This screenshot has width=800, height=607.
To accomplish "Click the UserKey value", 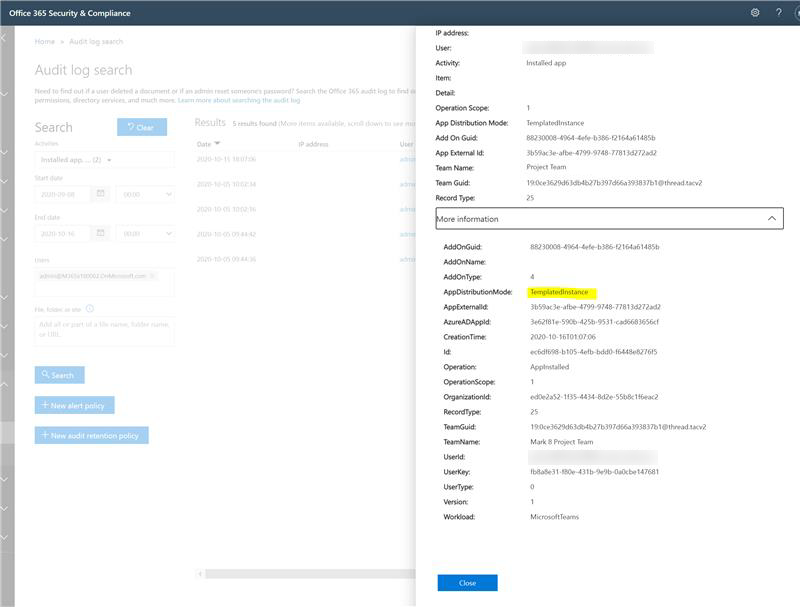I will click(x=594, y=472).
